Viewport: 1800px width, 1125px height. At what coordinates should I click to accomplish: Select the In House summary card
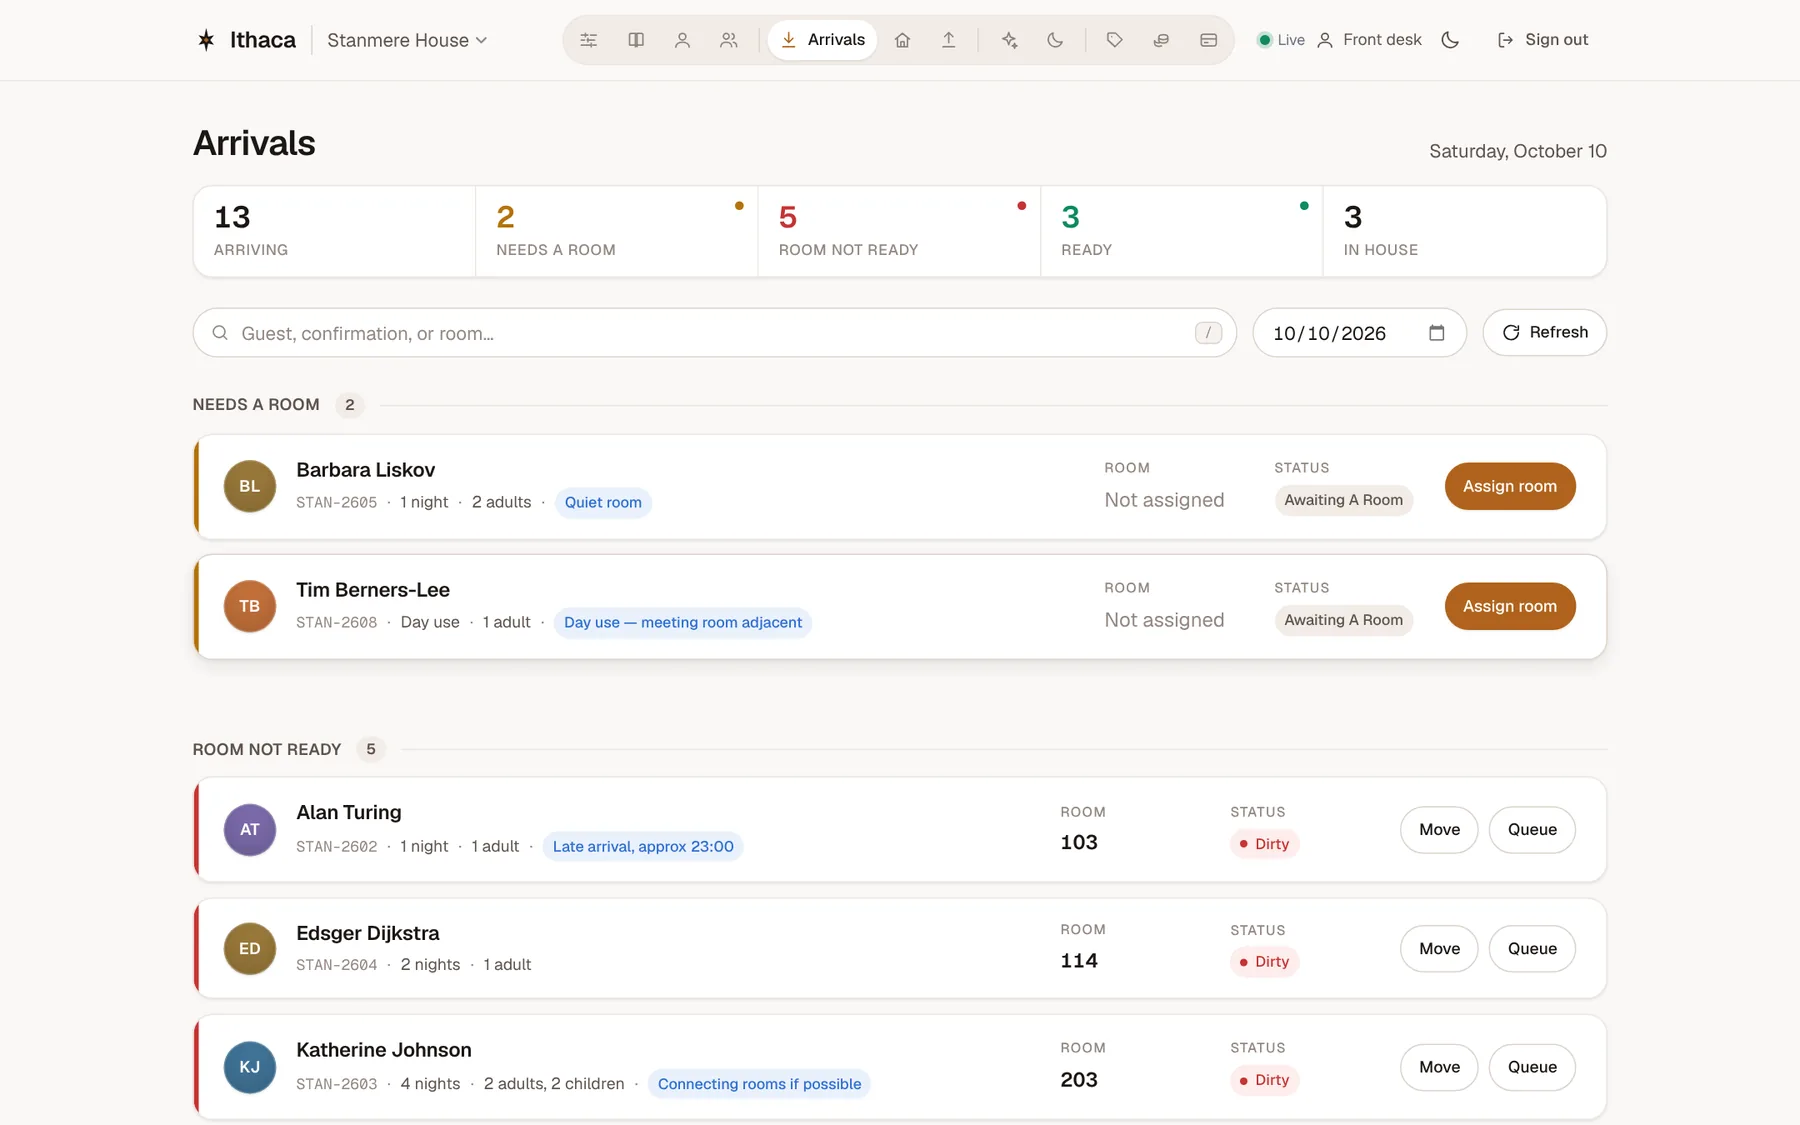click(1464, 231)
